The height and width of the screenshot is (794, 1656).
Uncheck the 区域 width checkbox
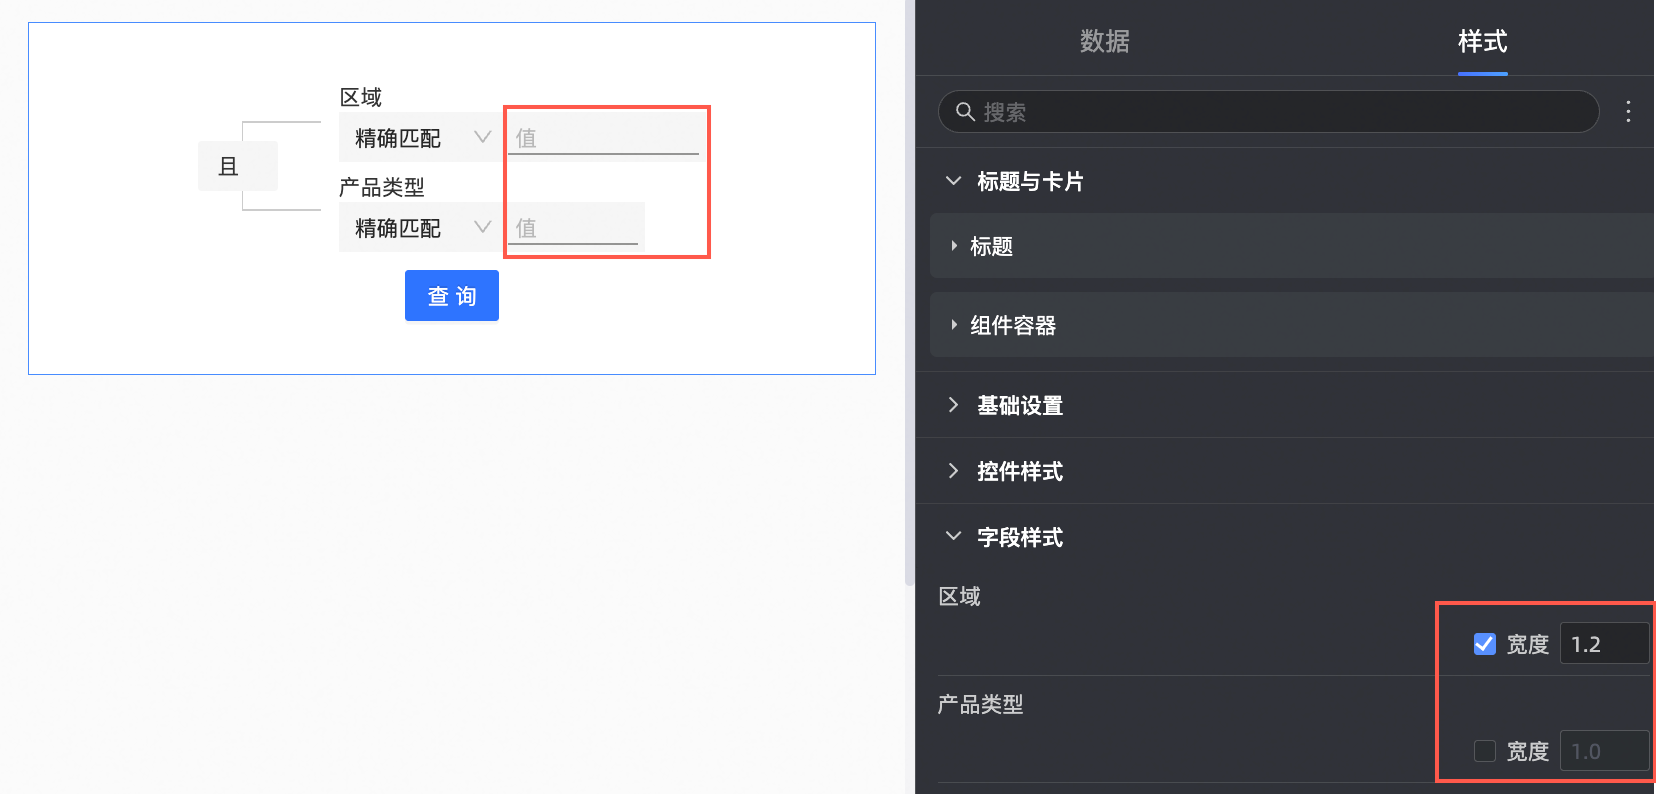[1485, 644]
